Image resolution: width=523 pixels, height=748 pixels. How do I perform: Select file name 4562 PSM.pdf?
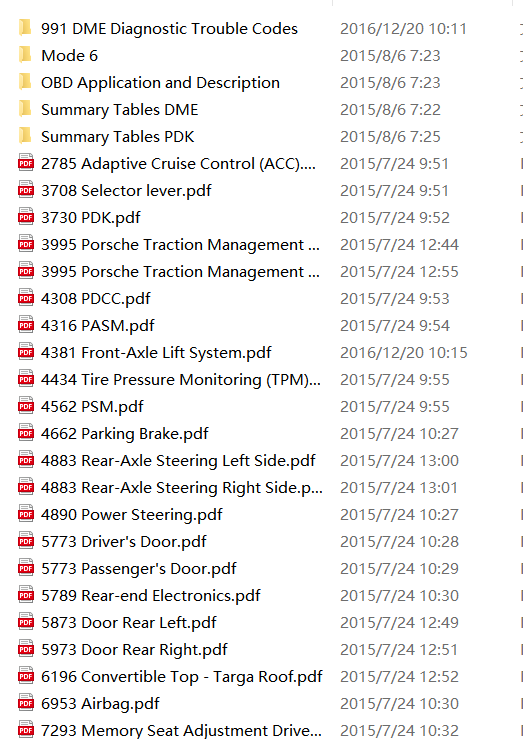[92, 406]
